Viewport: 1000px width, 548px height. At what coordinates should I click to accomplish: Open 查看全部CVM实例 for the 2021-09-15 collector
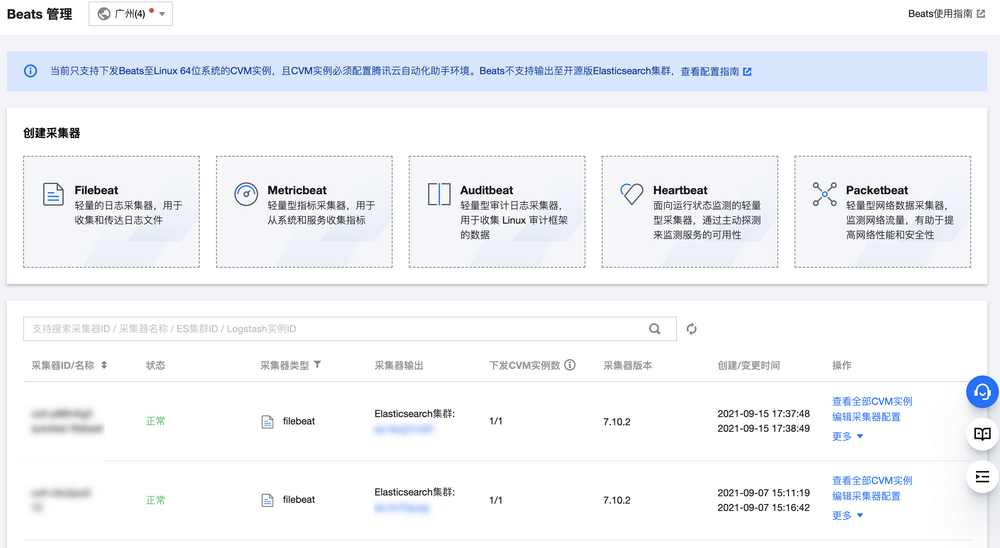872,401
